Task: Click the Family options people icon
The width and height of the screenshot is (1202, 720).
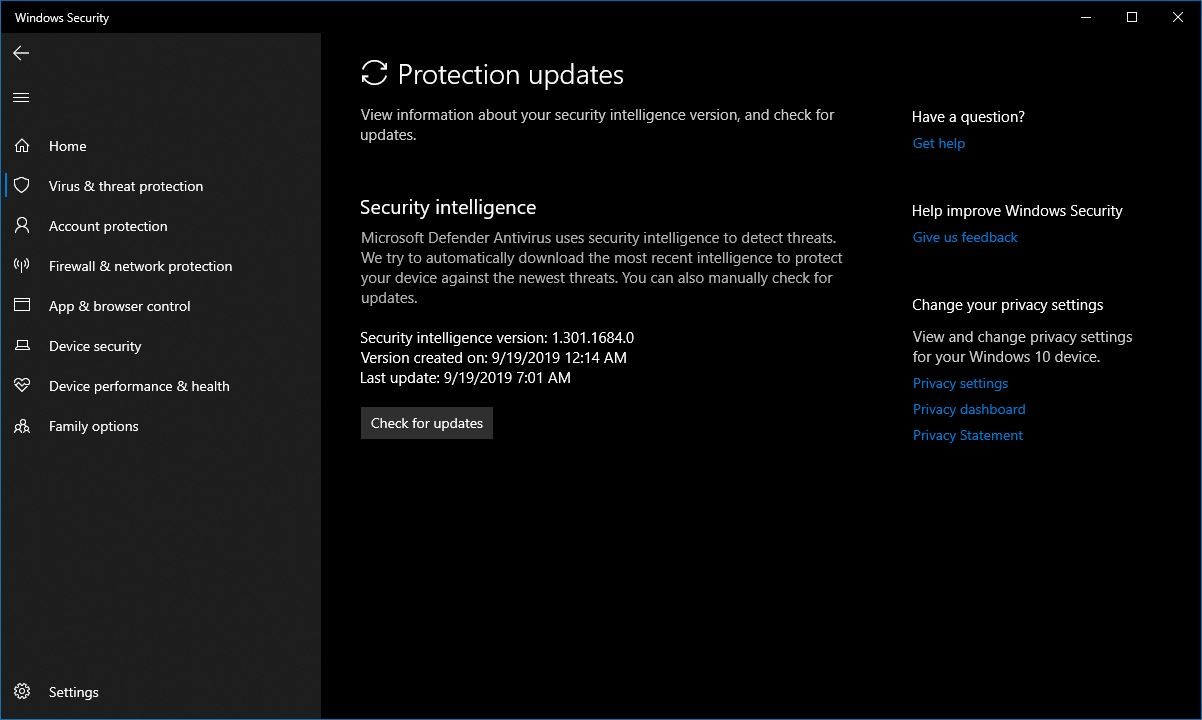Action: click(x=22, y=426)
